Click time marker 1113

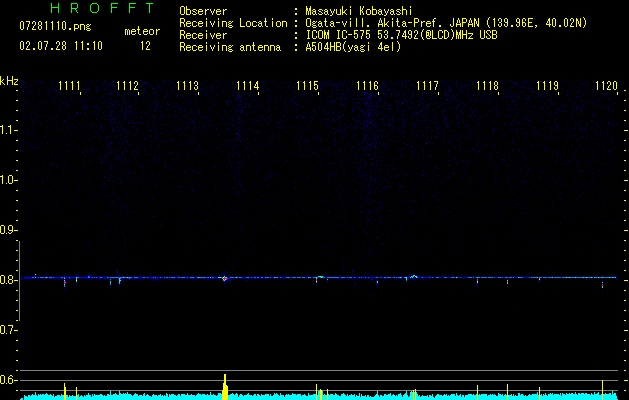(187, 86)
